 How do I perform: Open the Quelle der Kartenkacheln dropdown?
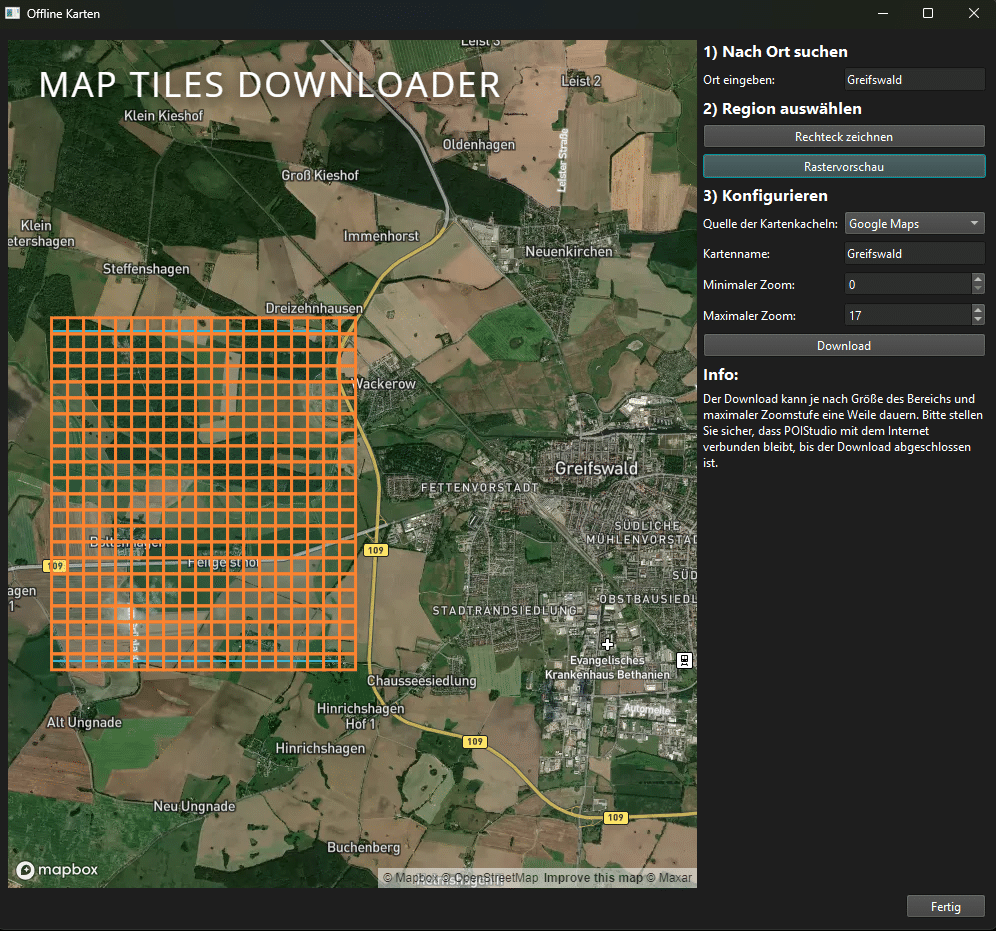(x=915, y=224)
